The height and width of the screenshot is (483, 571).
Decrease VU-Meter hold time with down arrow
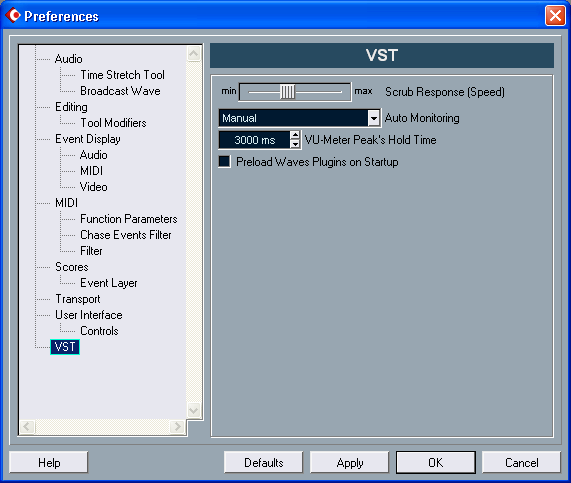295,144
